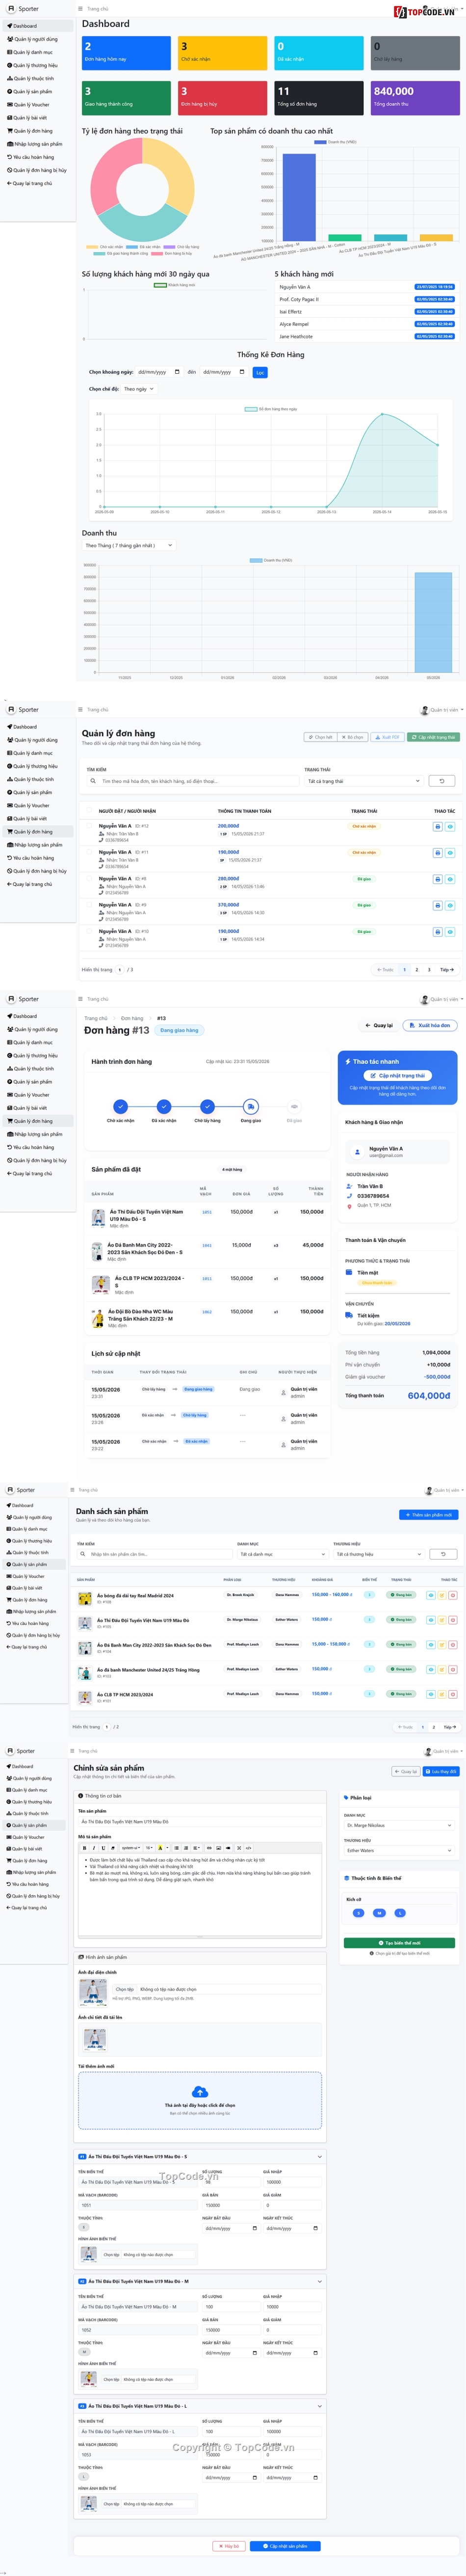
Task: Tick the select-all checkbox in orders table header
Action: pos(89,811)
